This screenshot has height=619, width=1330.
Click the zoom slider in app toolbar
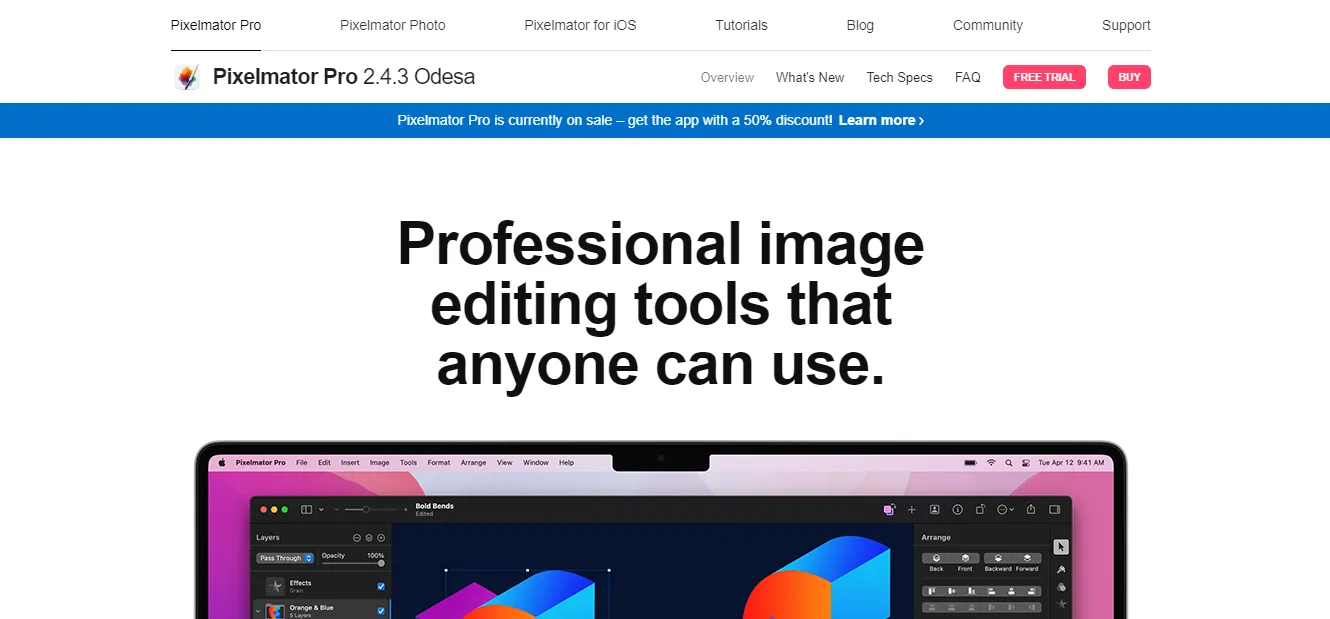click(x=370, y=509)
